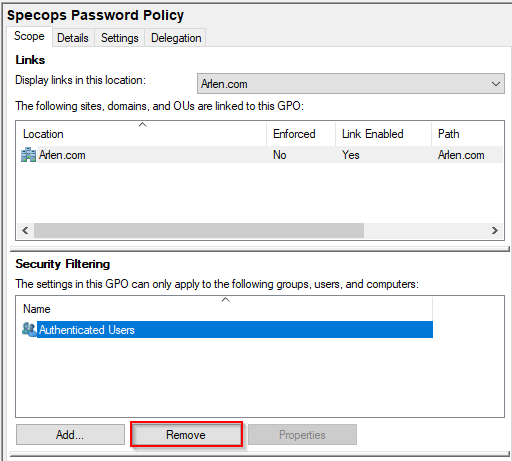Click the Enforced value No

tap(280, 155)
